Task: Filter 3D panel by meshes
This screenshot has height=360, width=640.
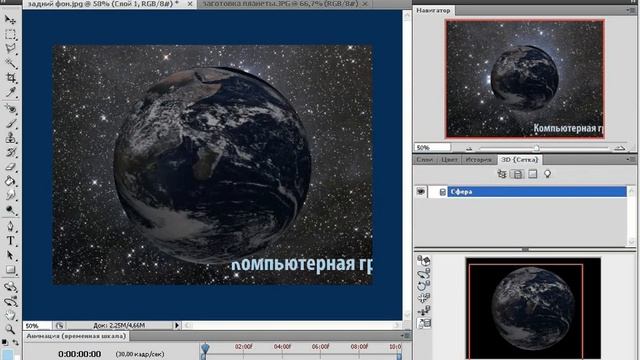Action: pyautogui.click(x=518, y=174)
